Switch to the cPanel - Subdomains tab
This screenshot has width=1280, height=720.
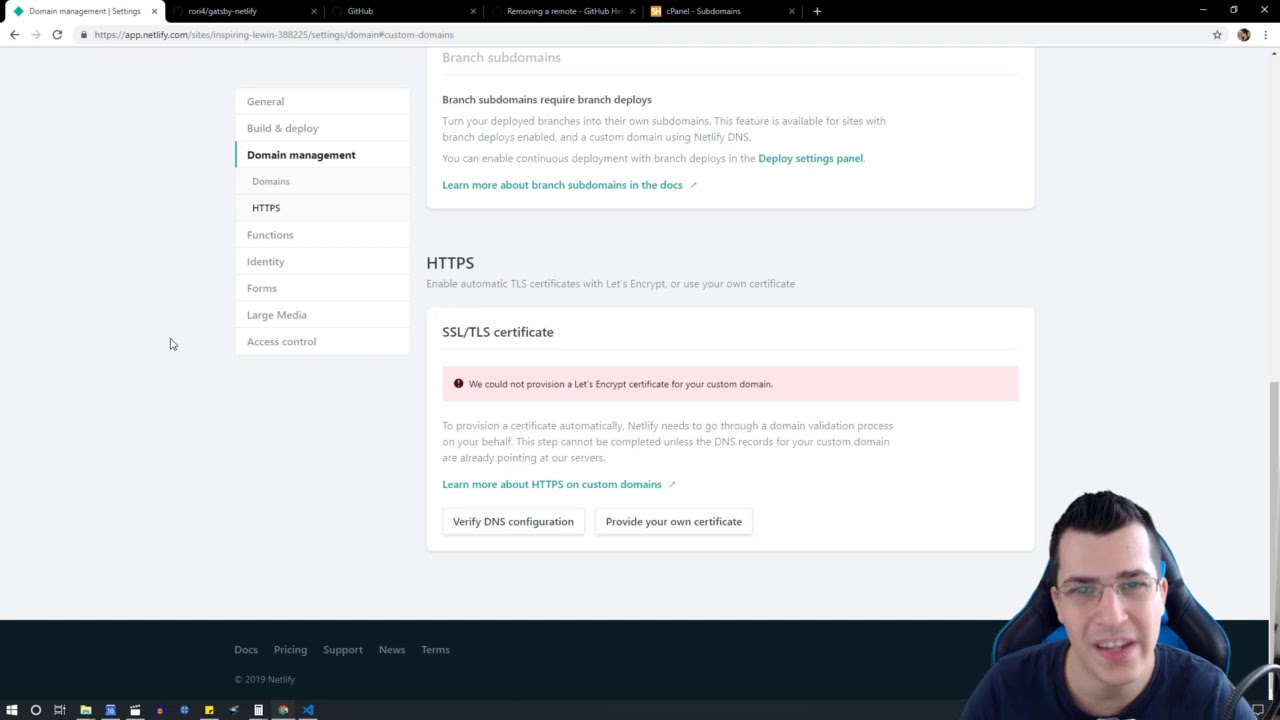[x=720, y=11]
